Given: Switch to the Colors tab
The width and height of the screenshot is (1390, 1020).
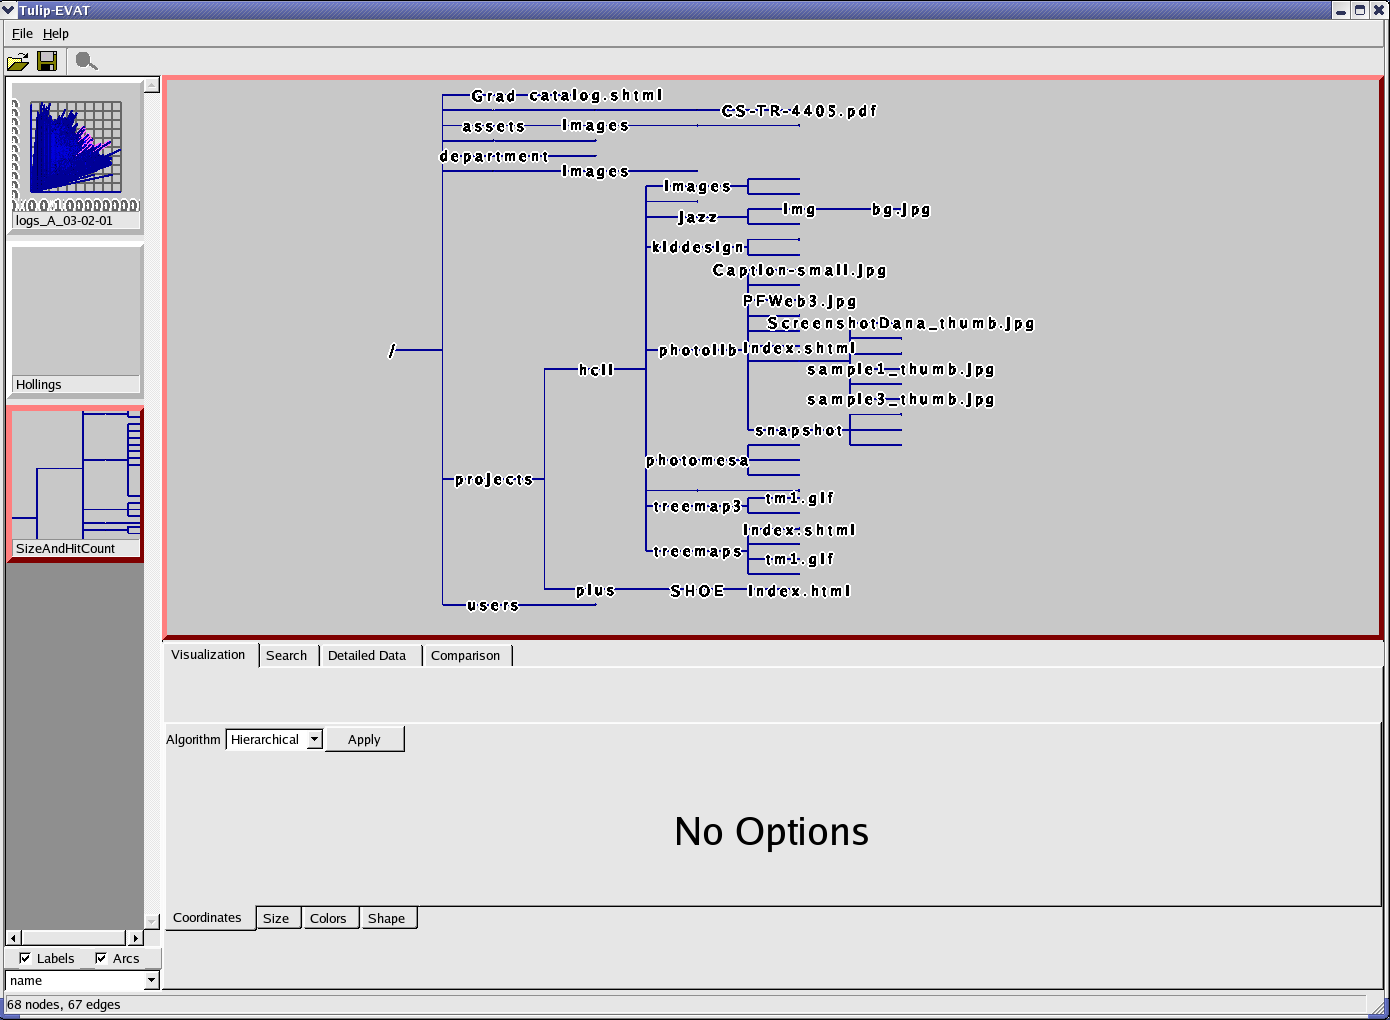Looking at the screenshot, I should [328, 919].
